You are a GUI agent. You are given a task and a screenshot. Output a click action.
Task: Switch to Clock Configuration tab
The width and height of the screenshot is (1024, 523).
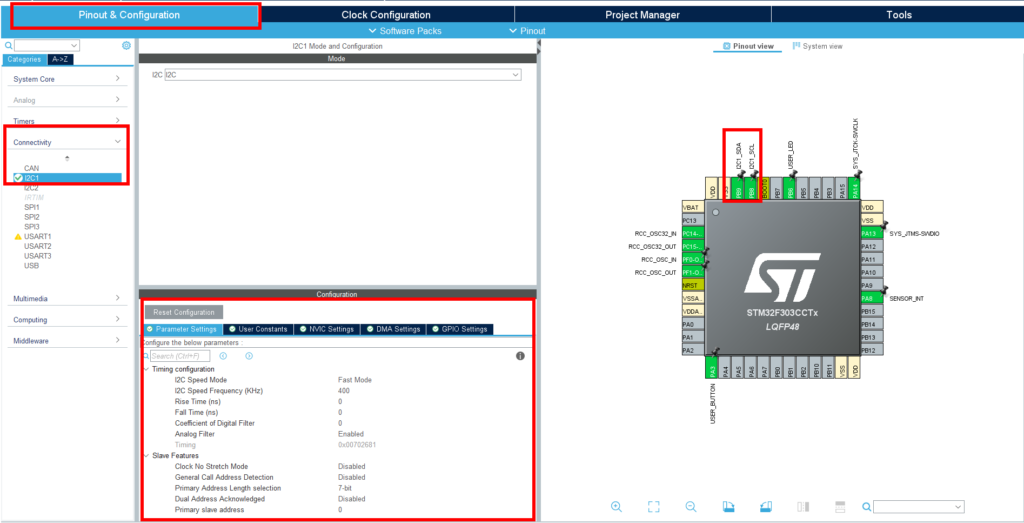click(386, 14)
